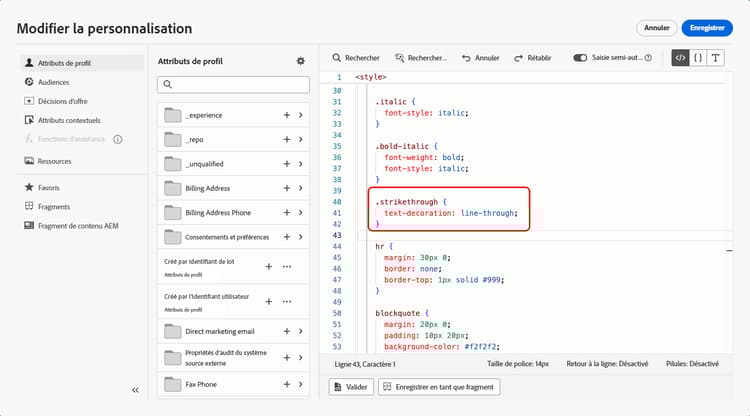Add the _experience folder with plus icon
The height and width of the screenshot is (416, 750).
[287, 115]
